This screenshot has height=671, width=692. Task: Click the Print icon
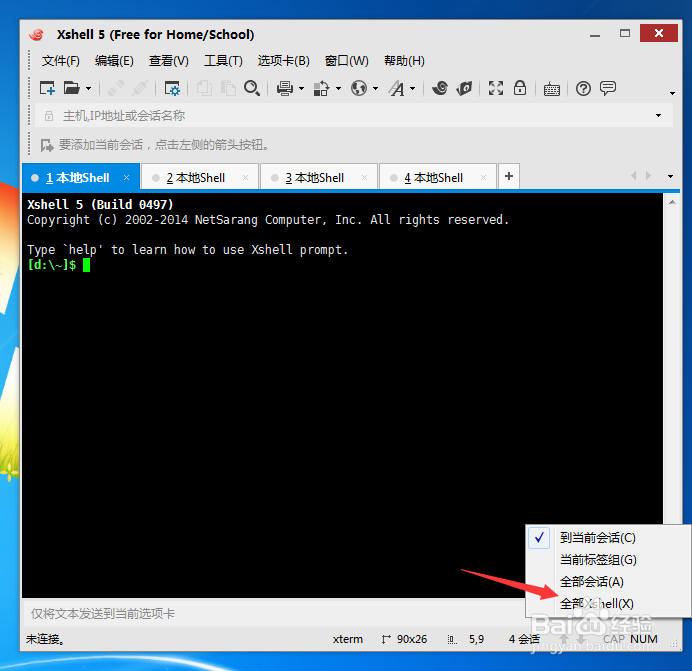[285, 88]
